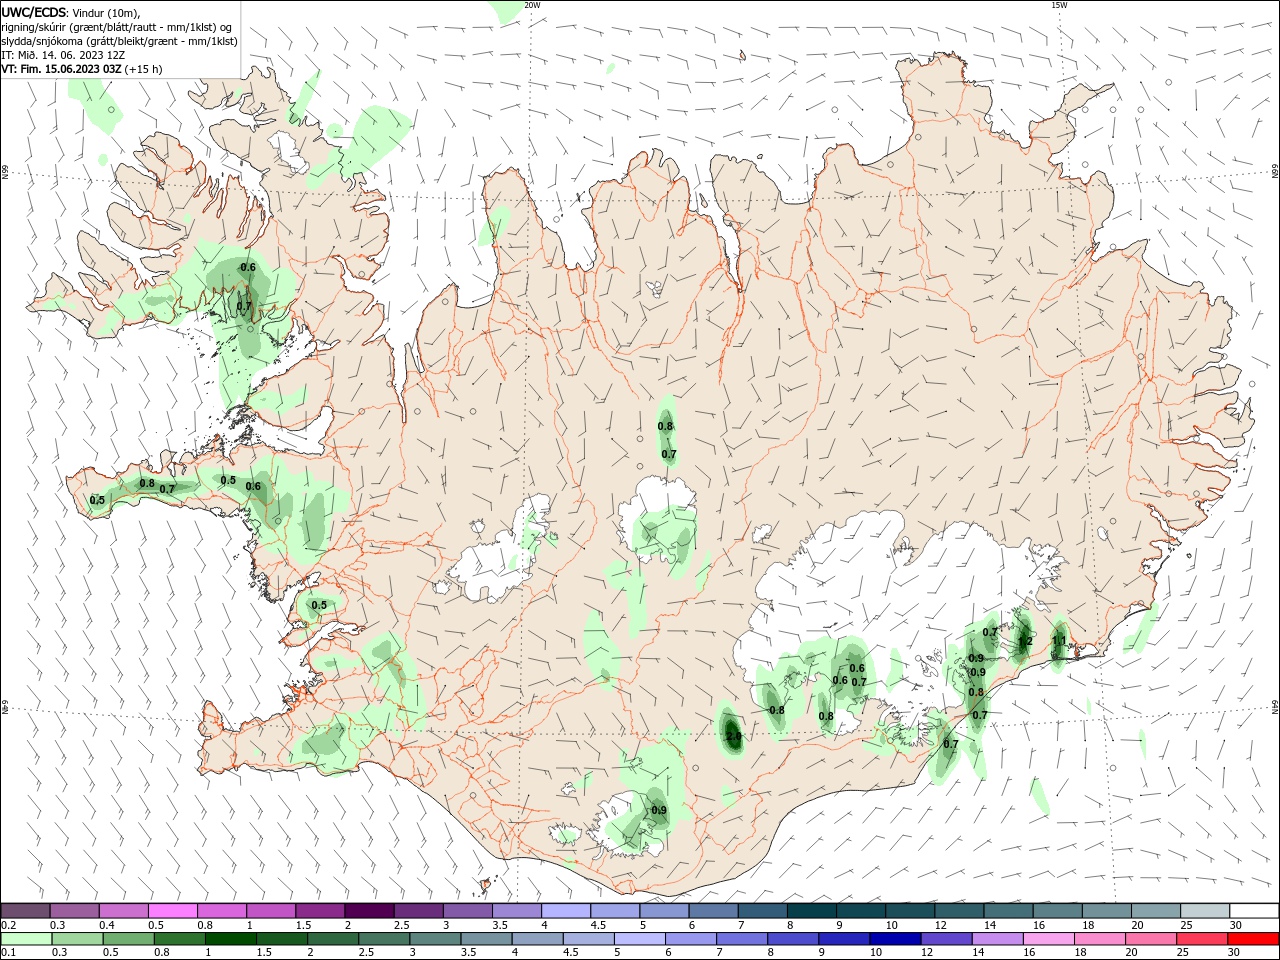This screenshot has width=1280, height=960.
Task: Pick the darkest green 1 rain legend swatch
Action: [x=230, y=939]
